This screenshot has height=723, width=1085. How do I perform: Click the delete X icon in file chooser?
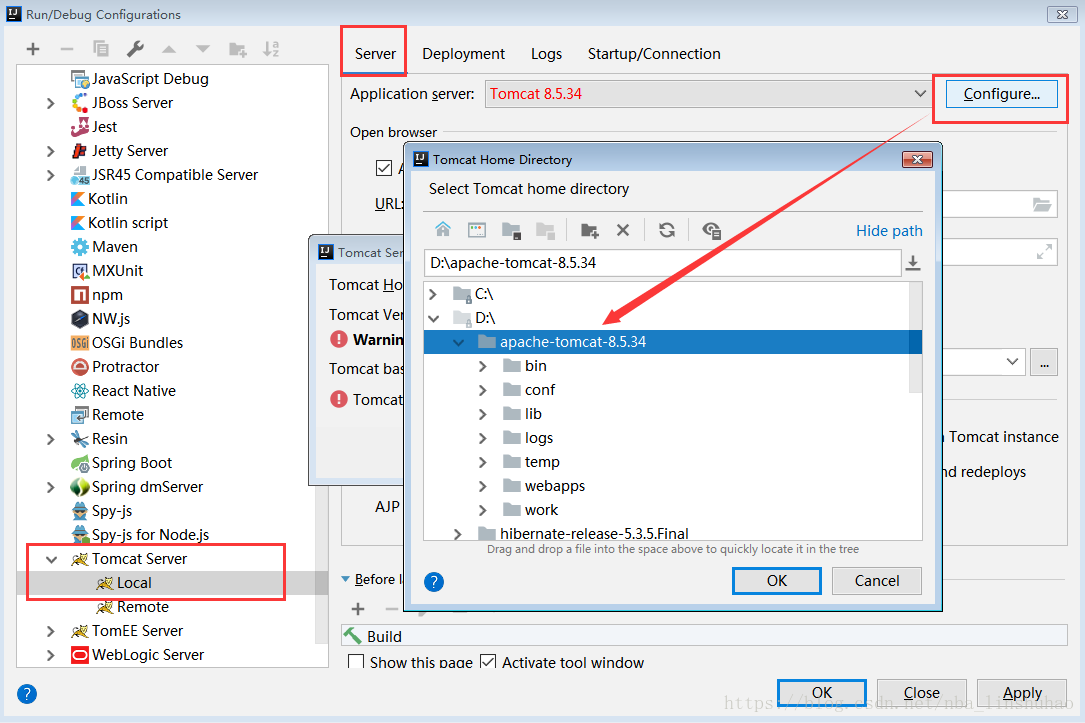point(623,230)
